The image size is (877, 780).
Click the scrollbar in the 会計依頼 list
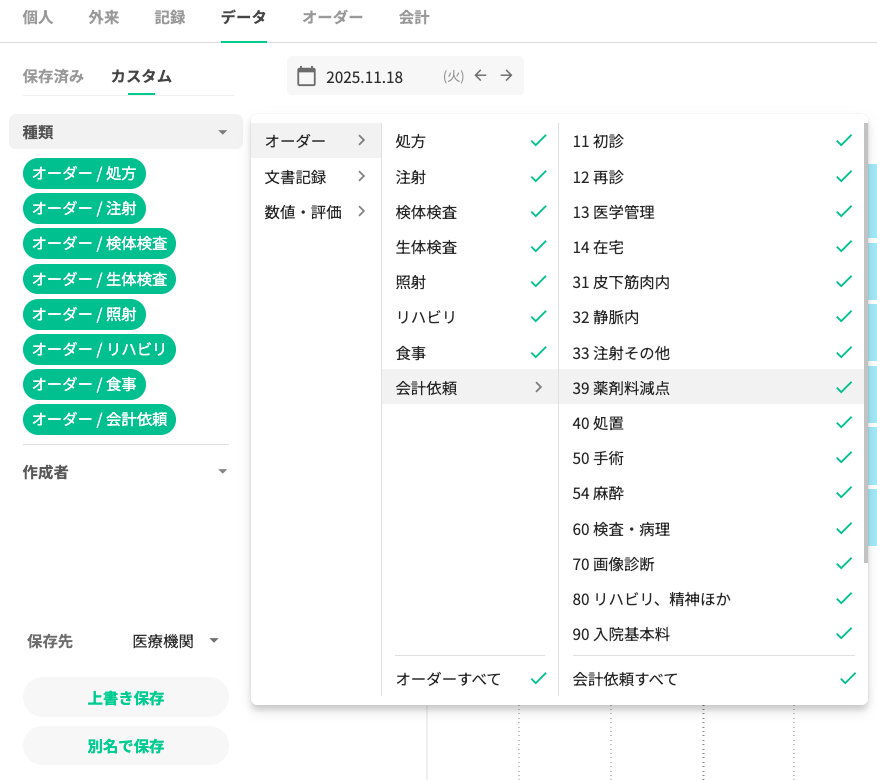pyautogui.click(x=865, y=340)
